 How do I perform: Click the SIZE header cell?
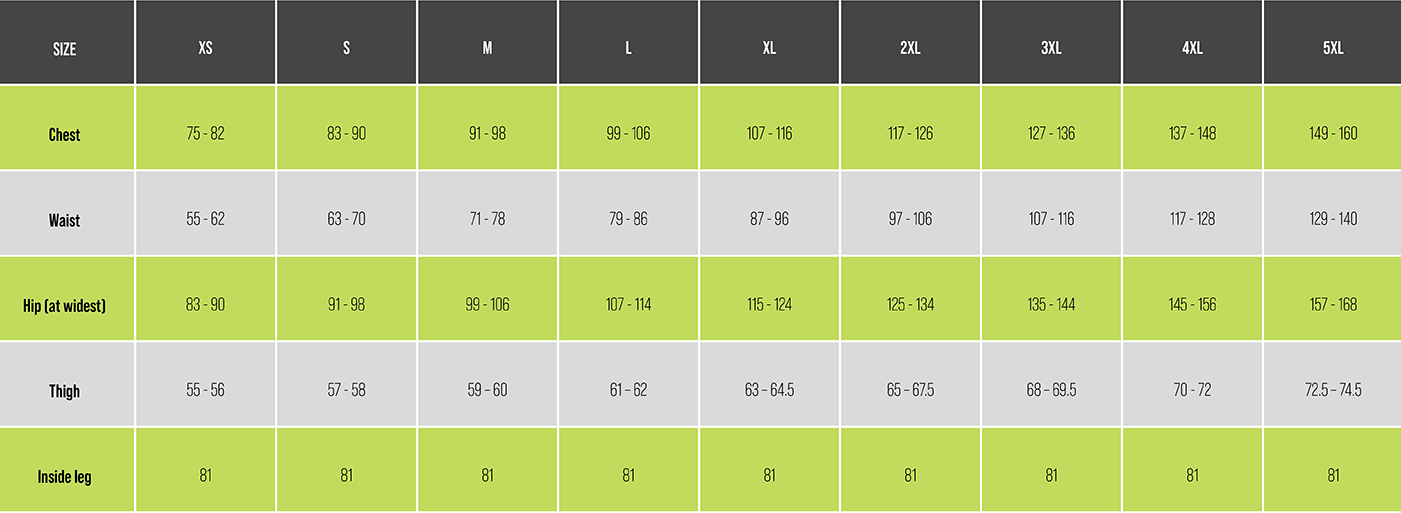[x=65, y=49]
